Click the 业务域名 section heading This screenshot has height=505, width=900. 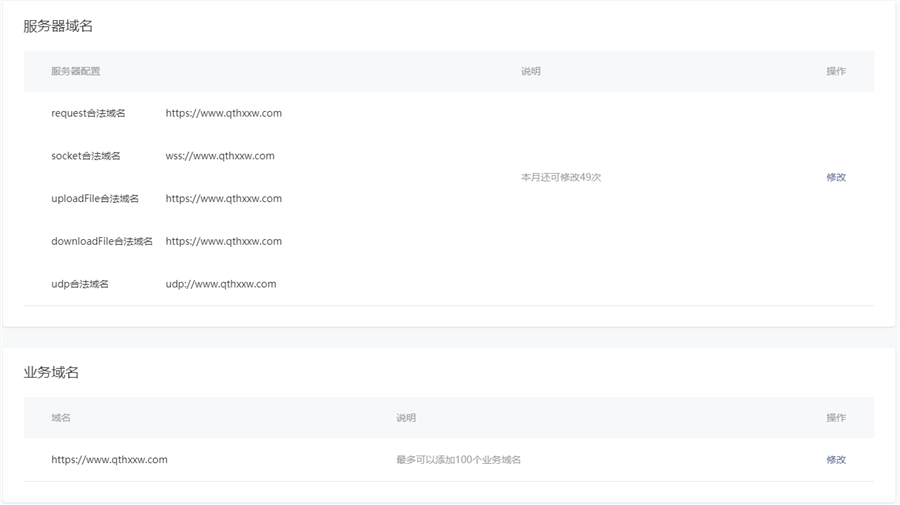coord(51,372)
